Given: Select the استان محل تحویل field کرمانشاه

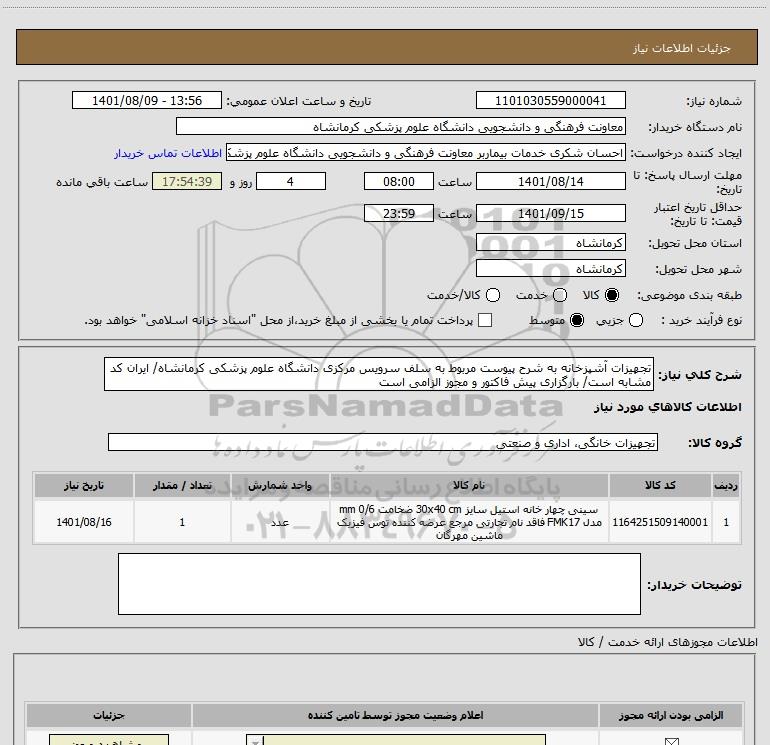Looking at the screenshot, I should pyautogui.click(x=550, y=243).
